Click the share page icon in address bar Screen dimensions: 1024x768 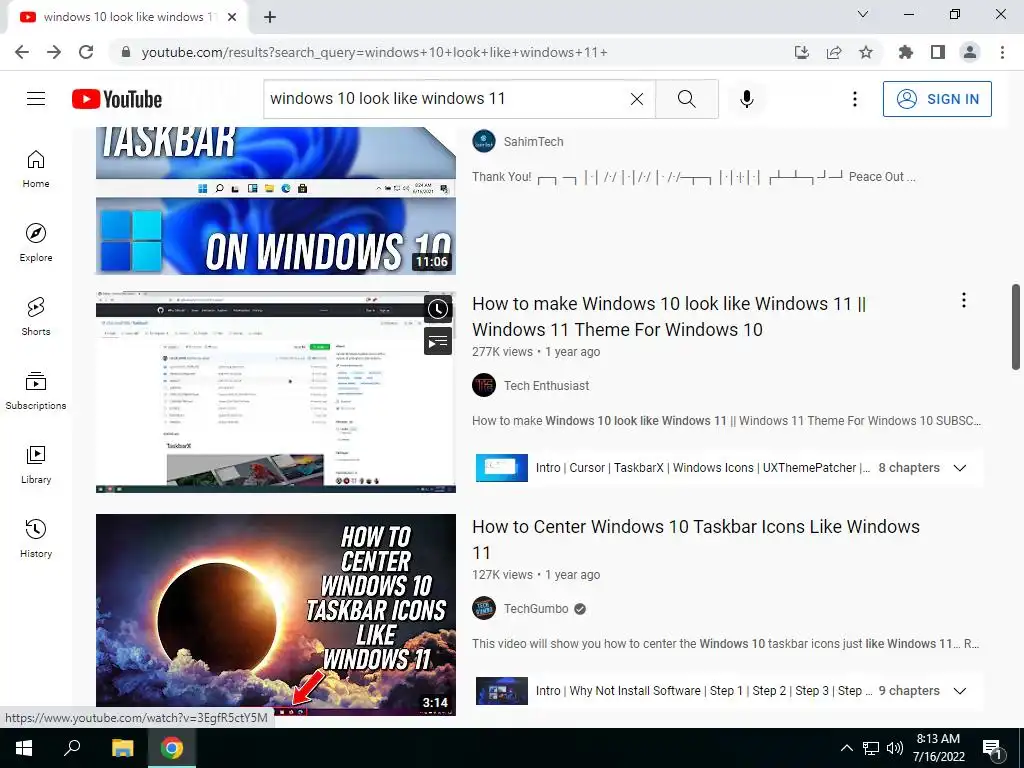(834, 52)
